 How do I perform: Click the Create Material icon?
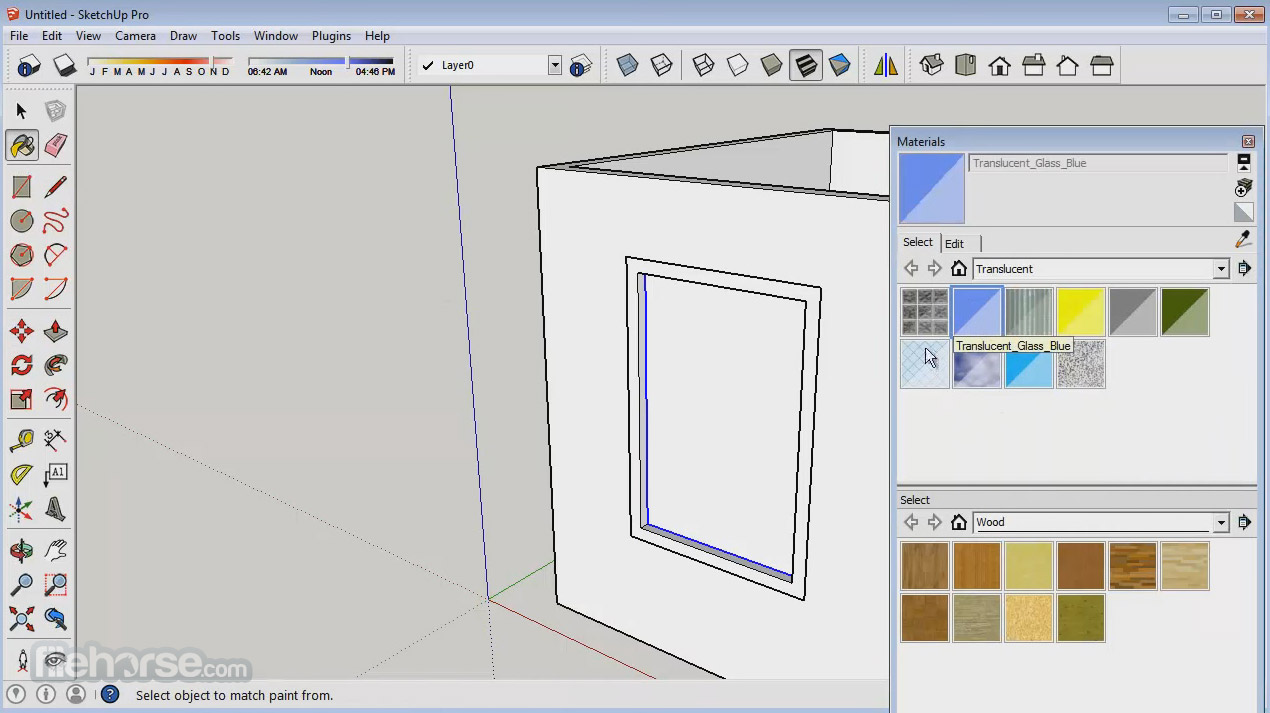[x=1244, y=188]
